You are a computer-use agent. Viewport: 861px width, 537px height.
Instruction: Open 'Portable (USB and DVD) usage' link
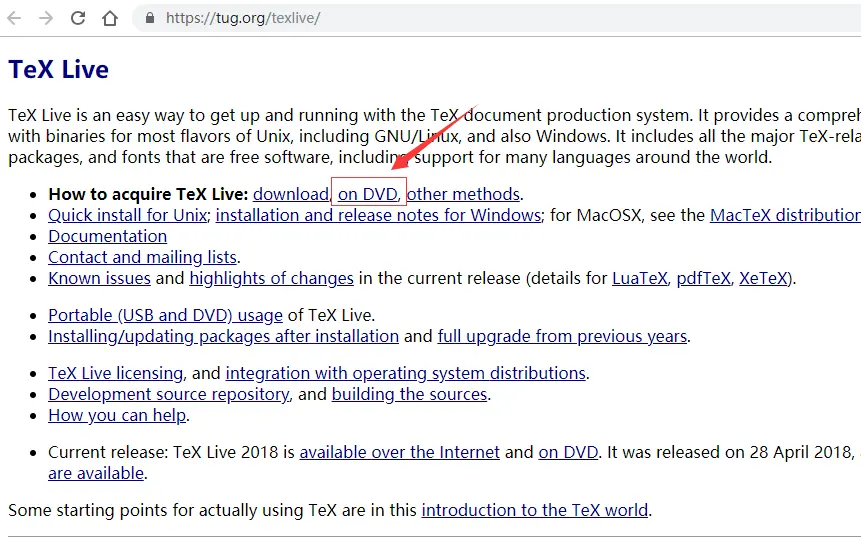[x=165, y=316]
